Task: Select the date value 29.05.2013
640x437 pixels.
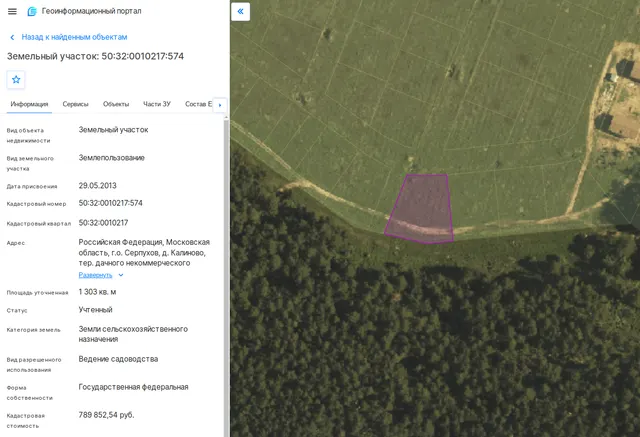Action: pyautogui.click(x=98, y=186)
